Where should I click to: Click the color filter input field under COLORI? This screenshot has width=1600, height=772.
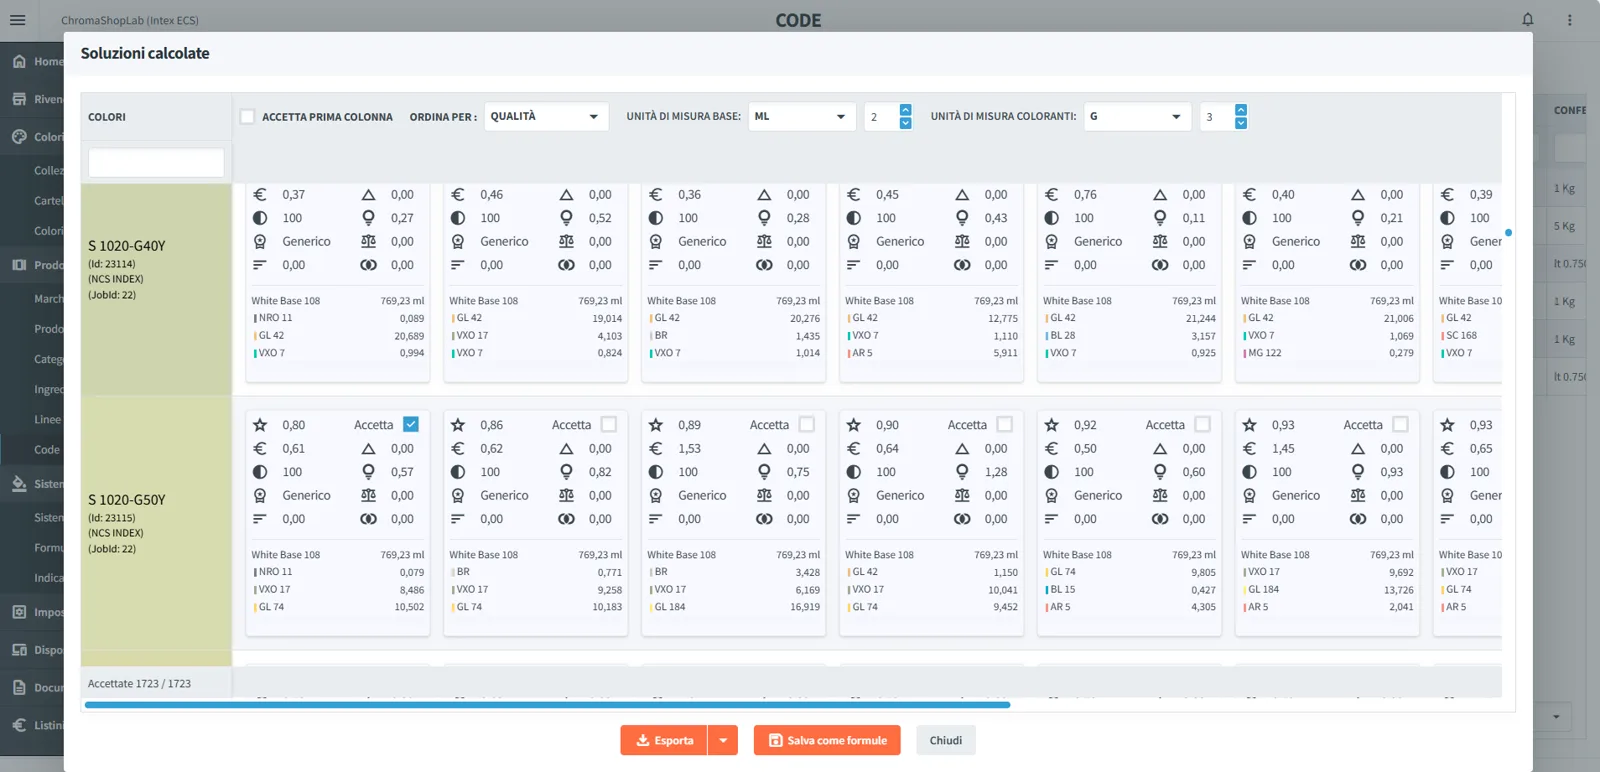point(156,162)
